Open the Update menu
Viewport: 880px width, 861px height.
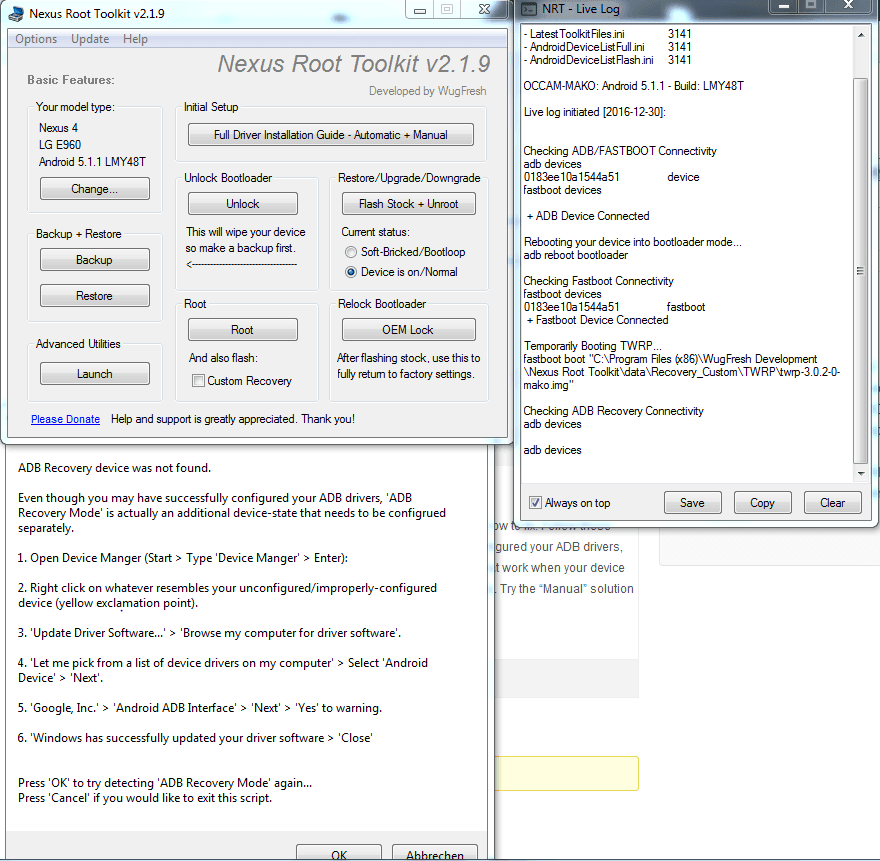point(90,39)
